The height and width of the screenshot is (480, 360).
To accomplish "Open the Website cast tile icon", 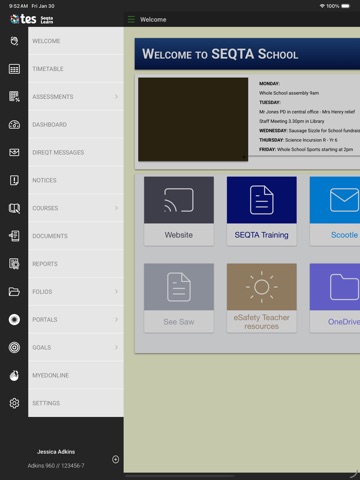I will pyautogui.click(x=179, y=200).
